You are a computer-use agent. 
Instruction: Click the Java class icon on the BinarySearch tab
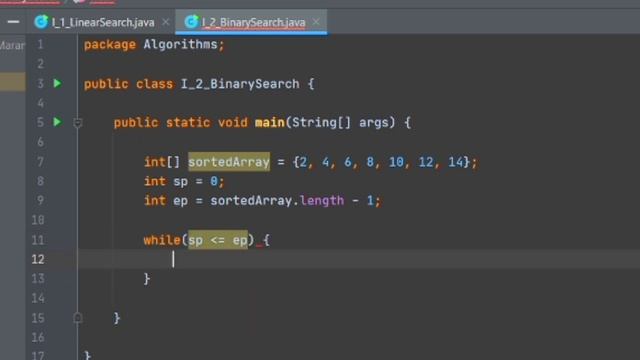coord(191,22)
